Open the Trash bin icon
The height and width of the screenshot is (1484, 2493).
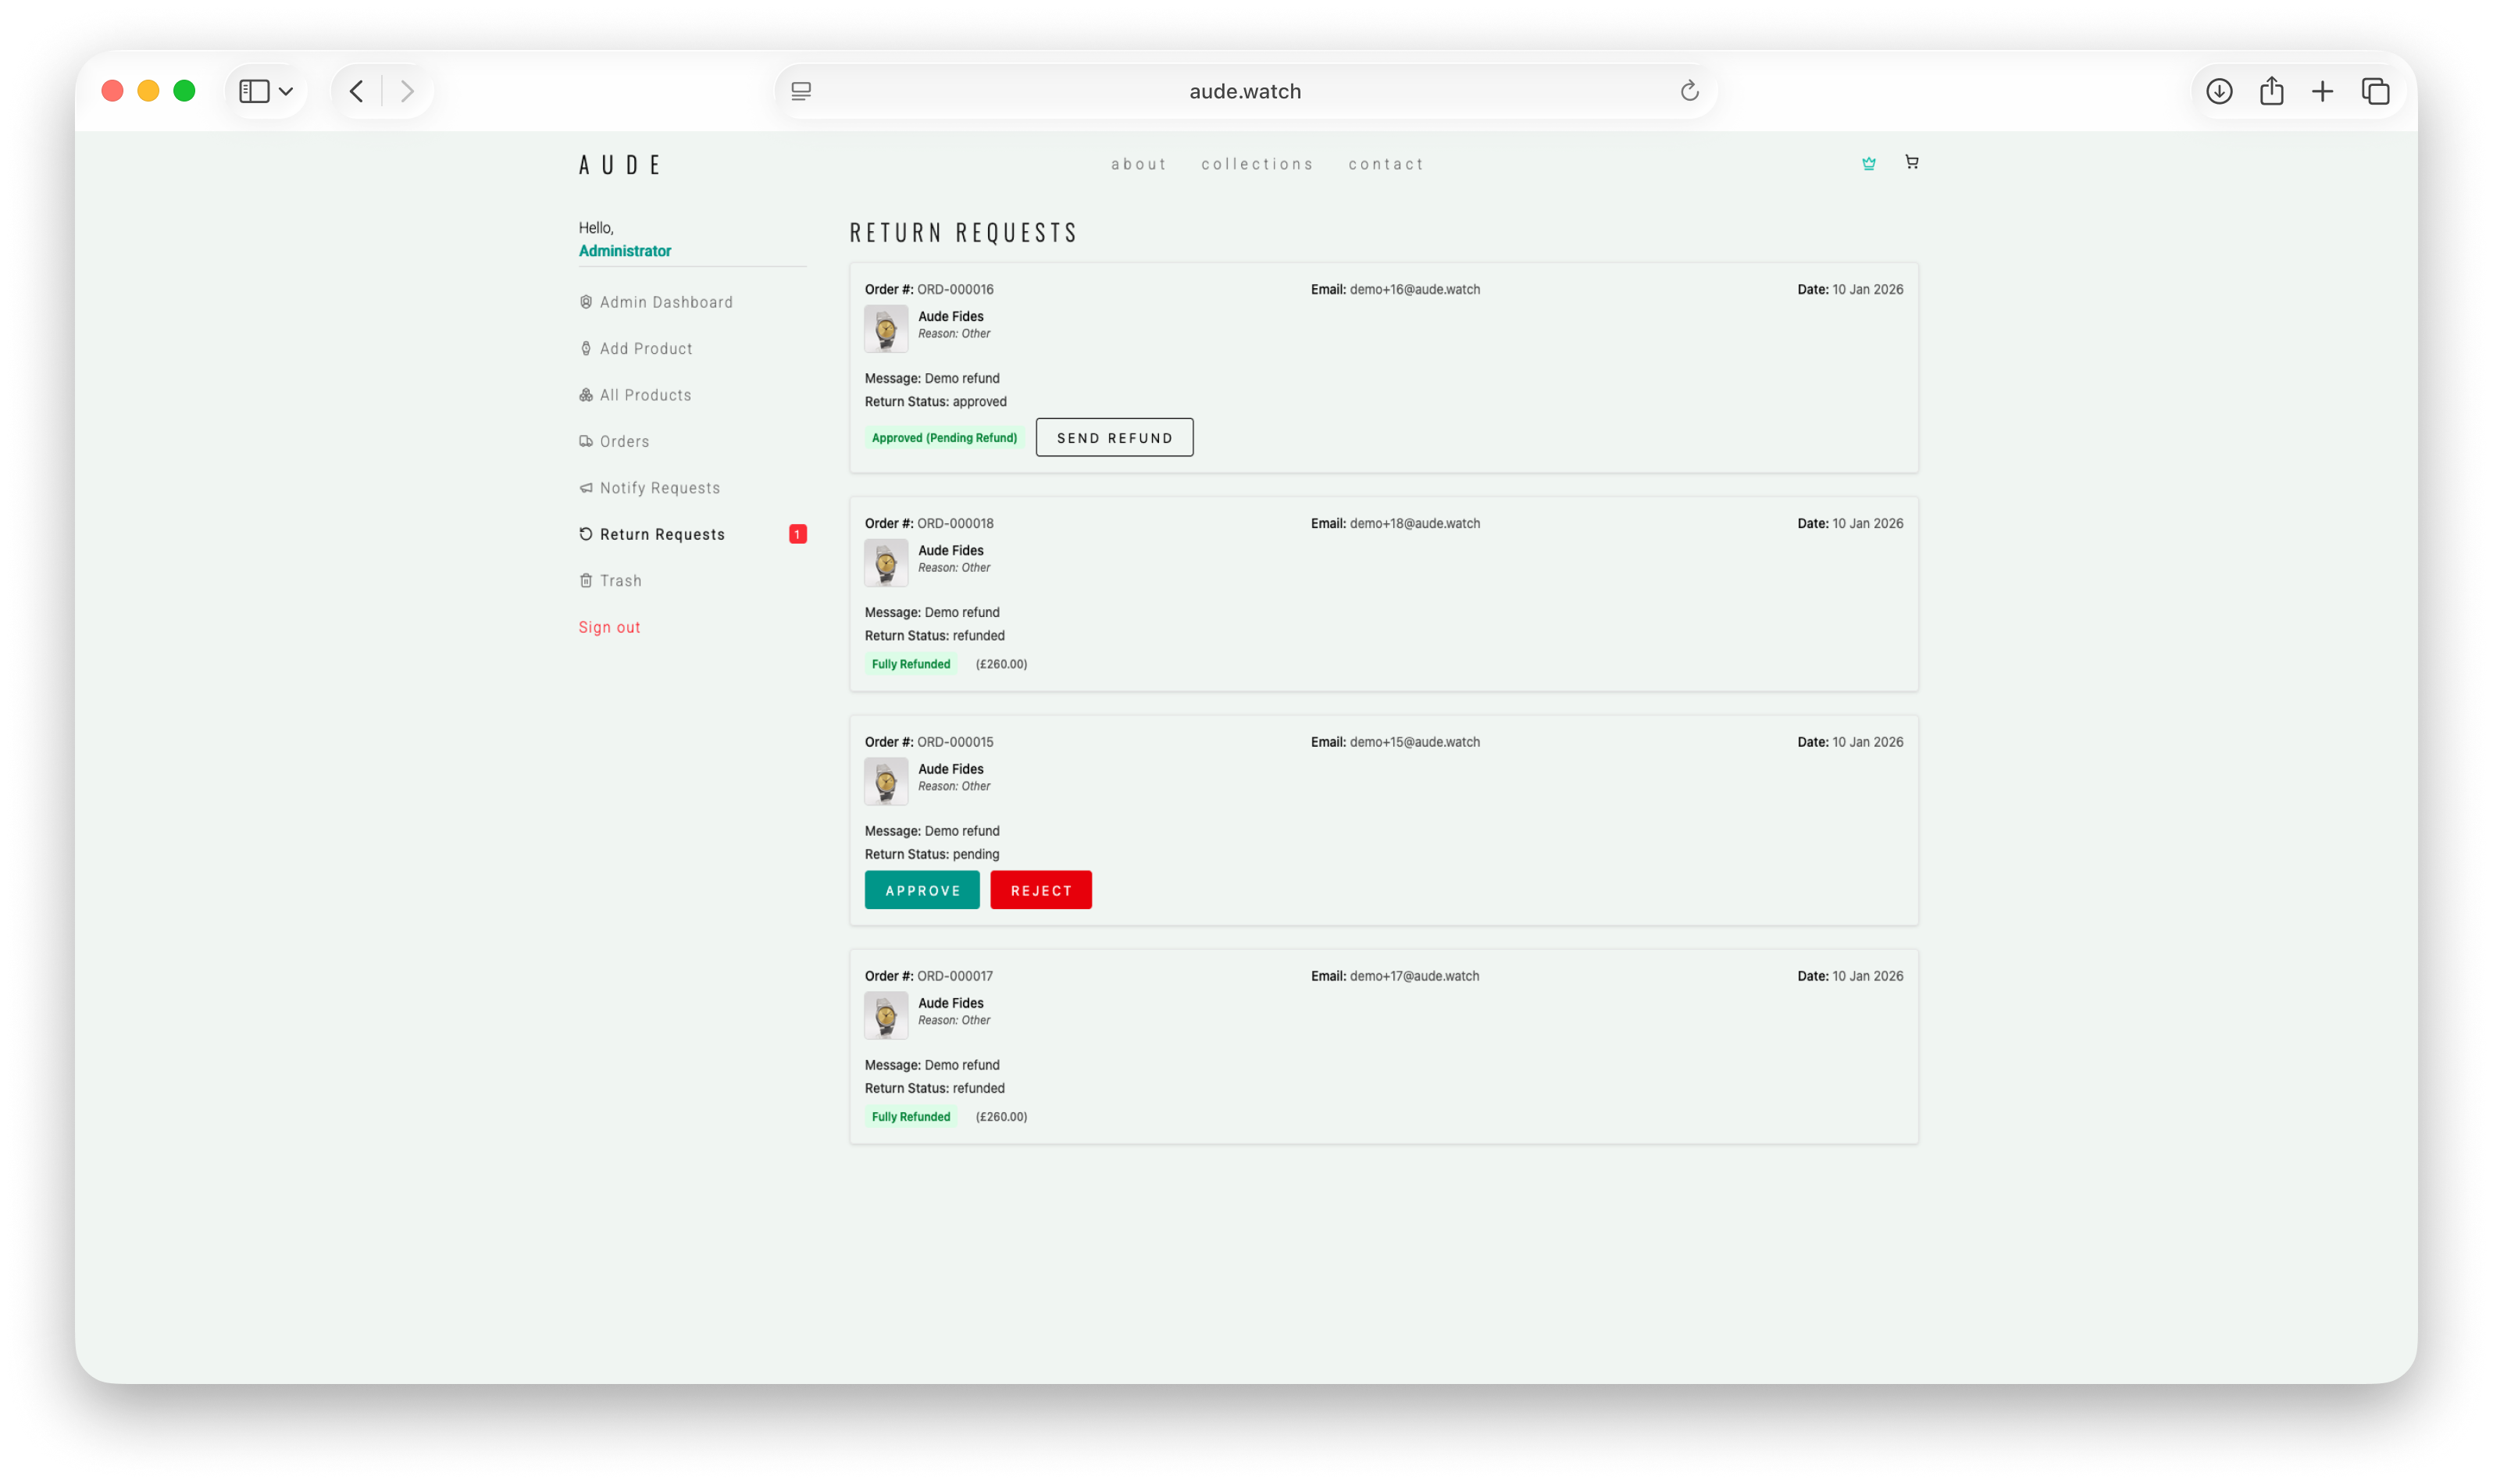pos(585,580)
